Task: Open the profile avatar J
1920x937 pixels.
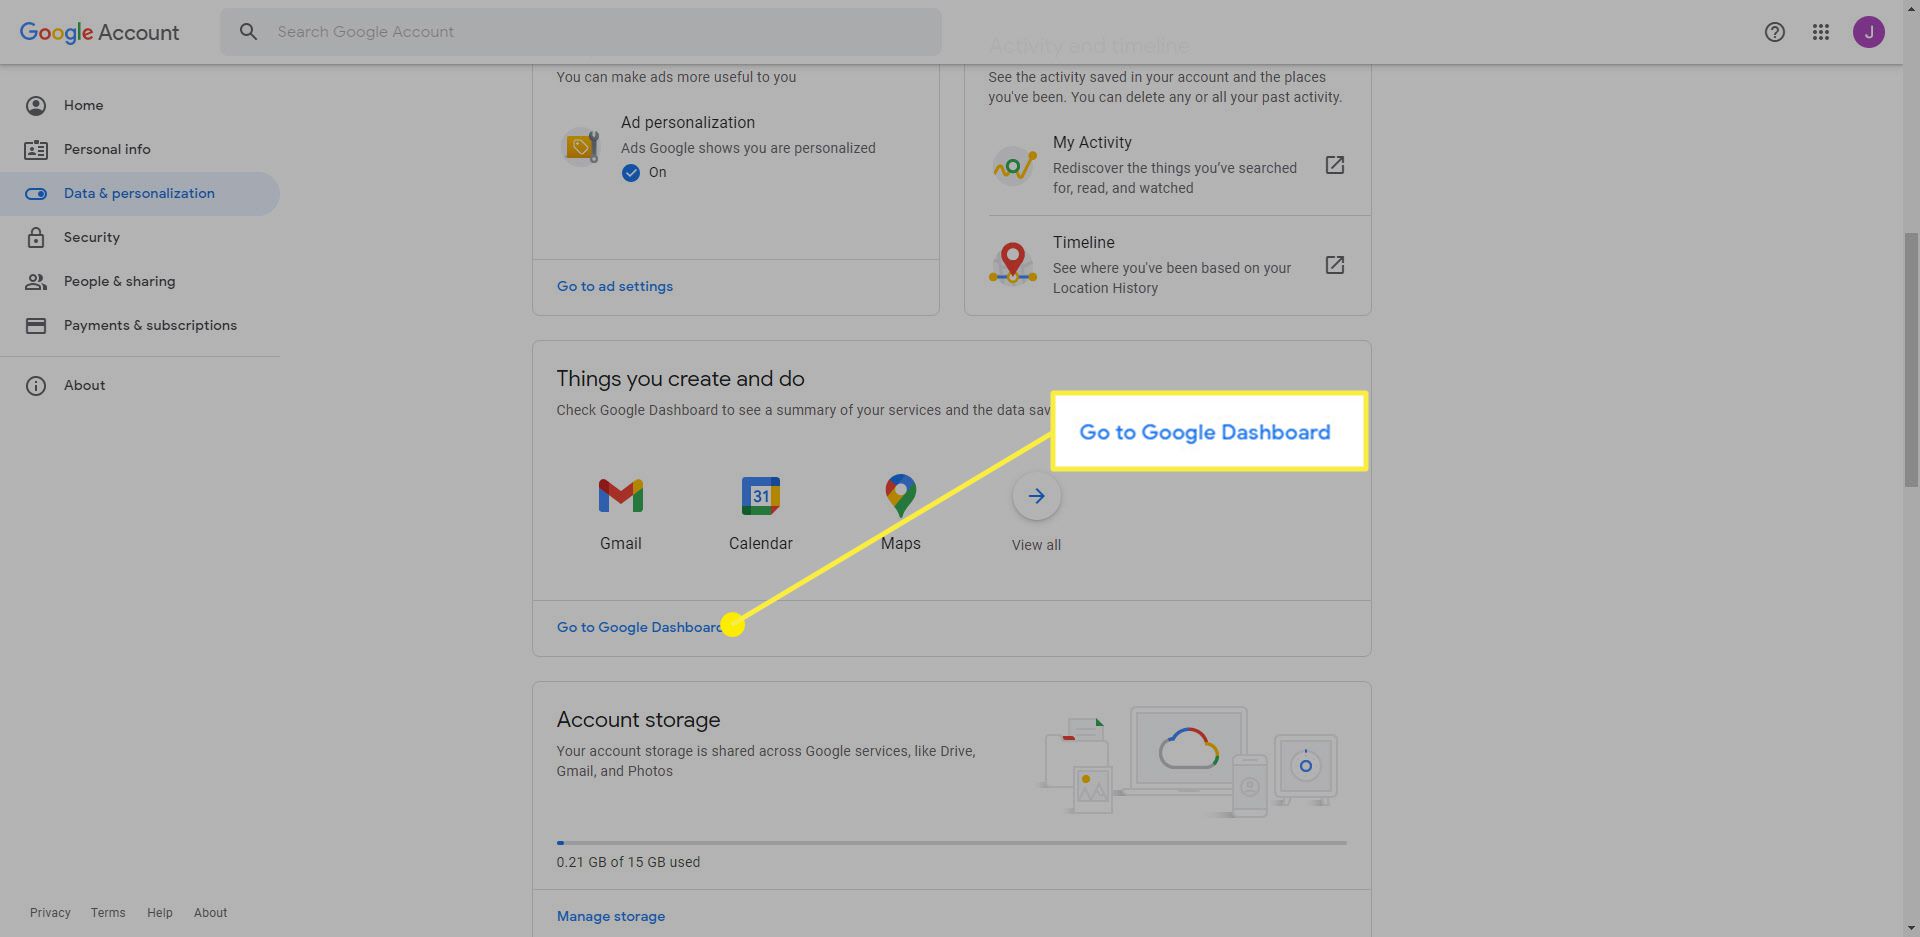Action: (1868, 32)
